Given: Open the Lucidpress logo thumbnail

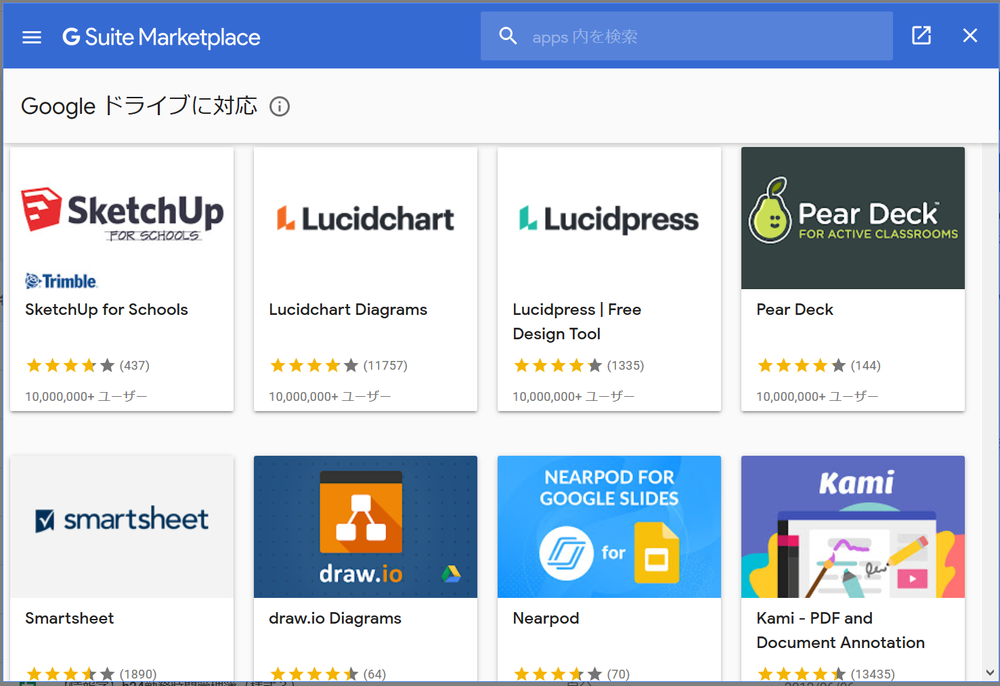Looking at the screenshot, I should pos(609,218).
